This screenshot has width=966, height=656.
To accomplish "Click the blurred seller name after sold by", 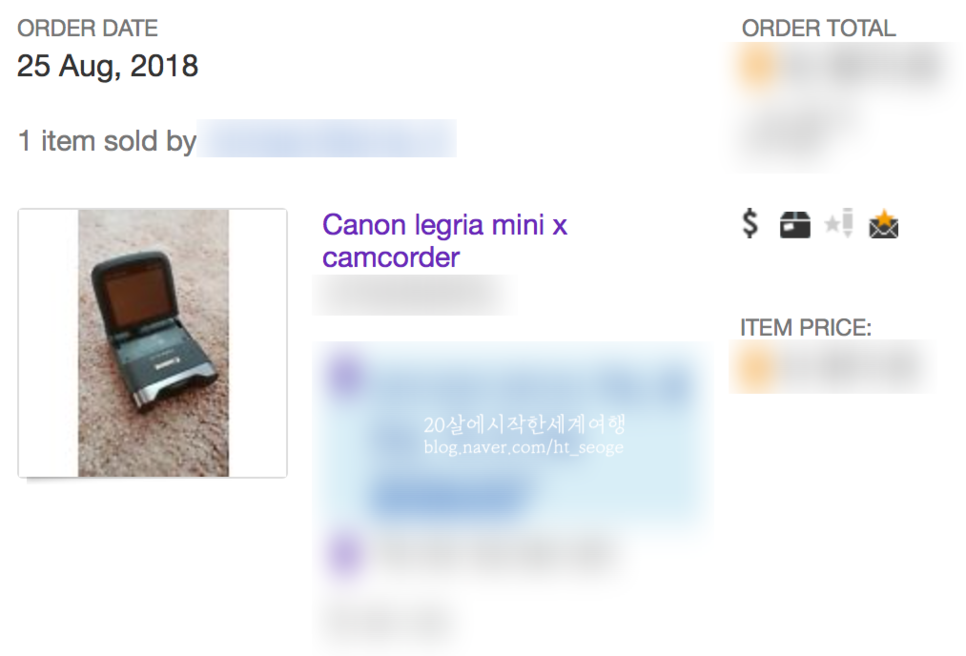I will pyautogui.click(x=327, y=139).
